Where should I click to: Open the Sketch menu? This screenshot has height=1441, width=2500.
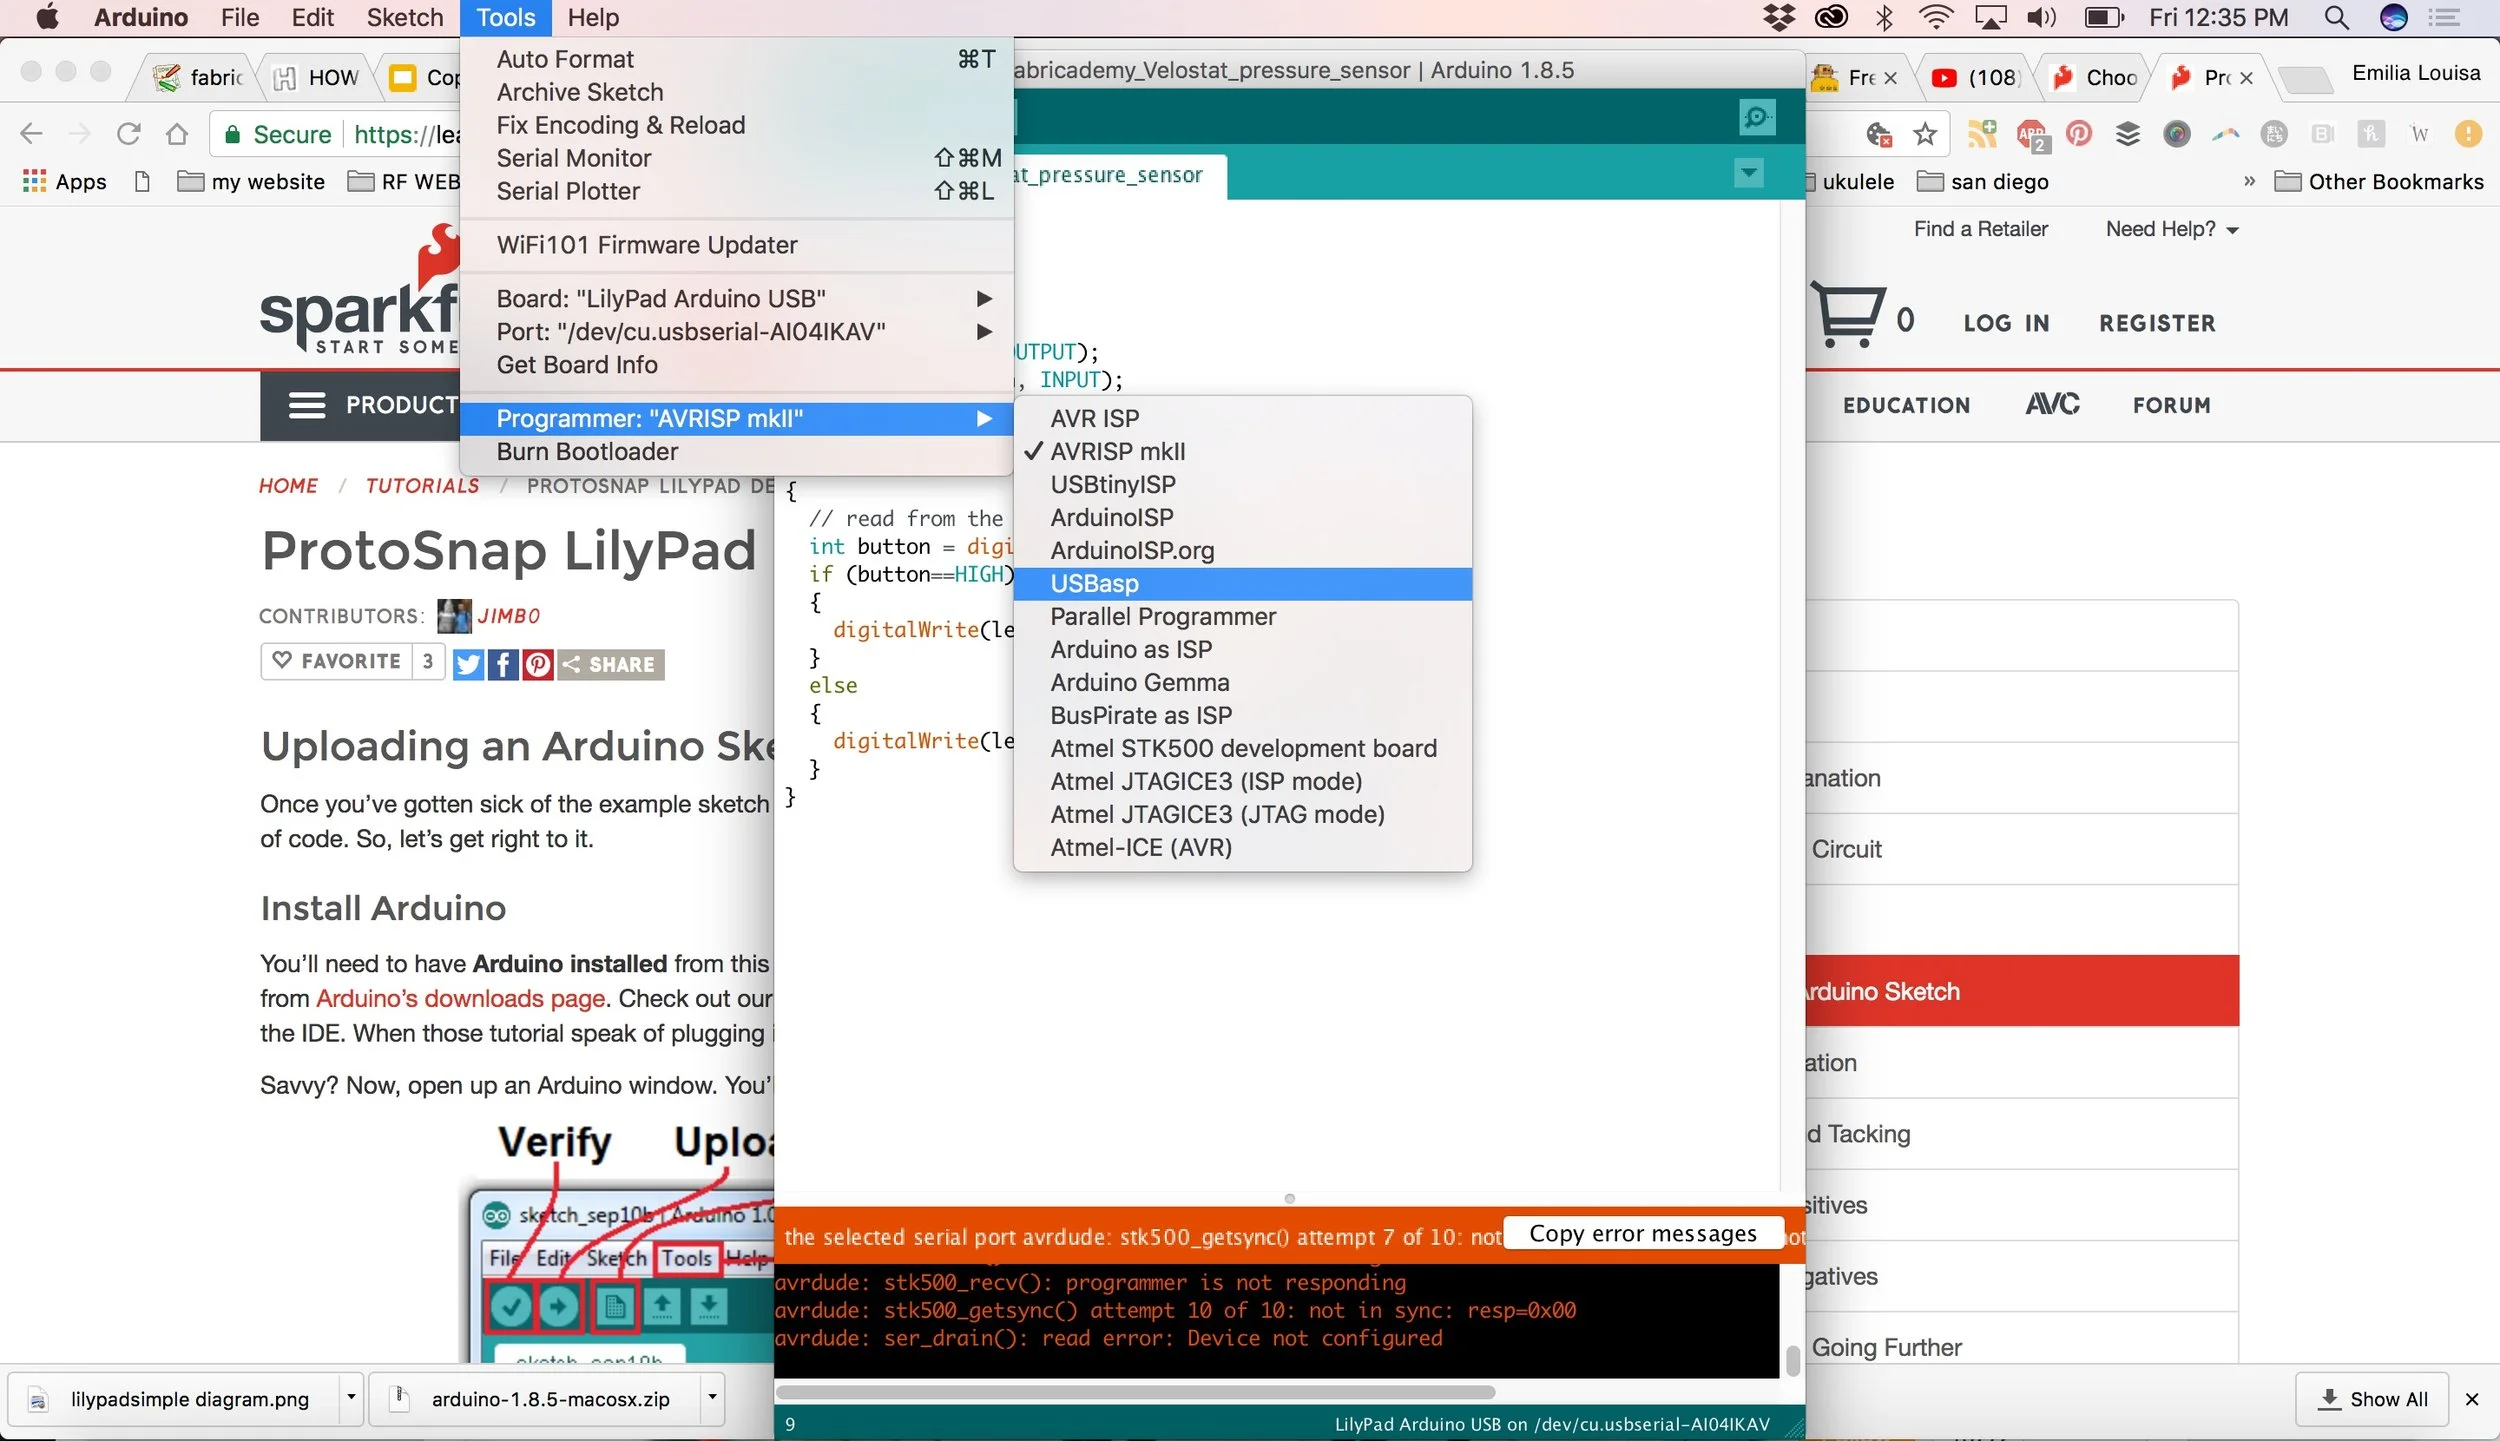[x=404, y=17]
